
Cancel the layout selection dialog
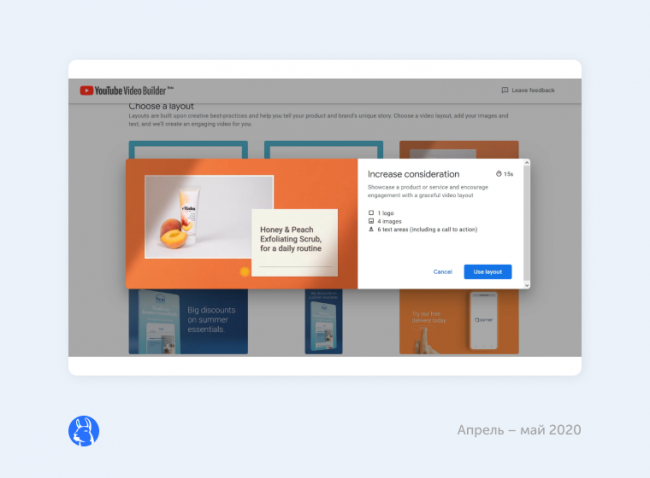click(x=442, y=272)
